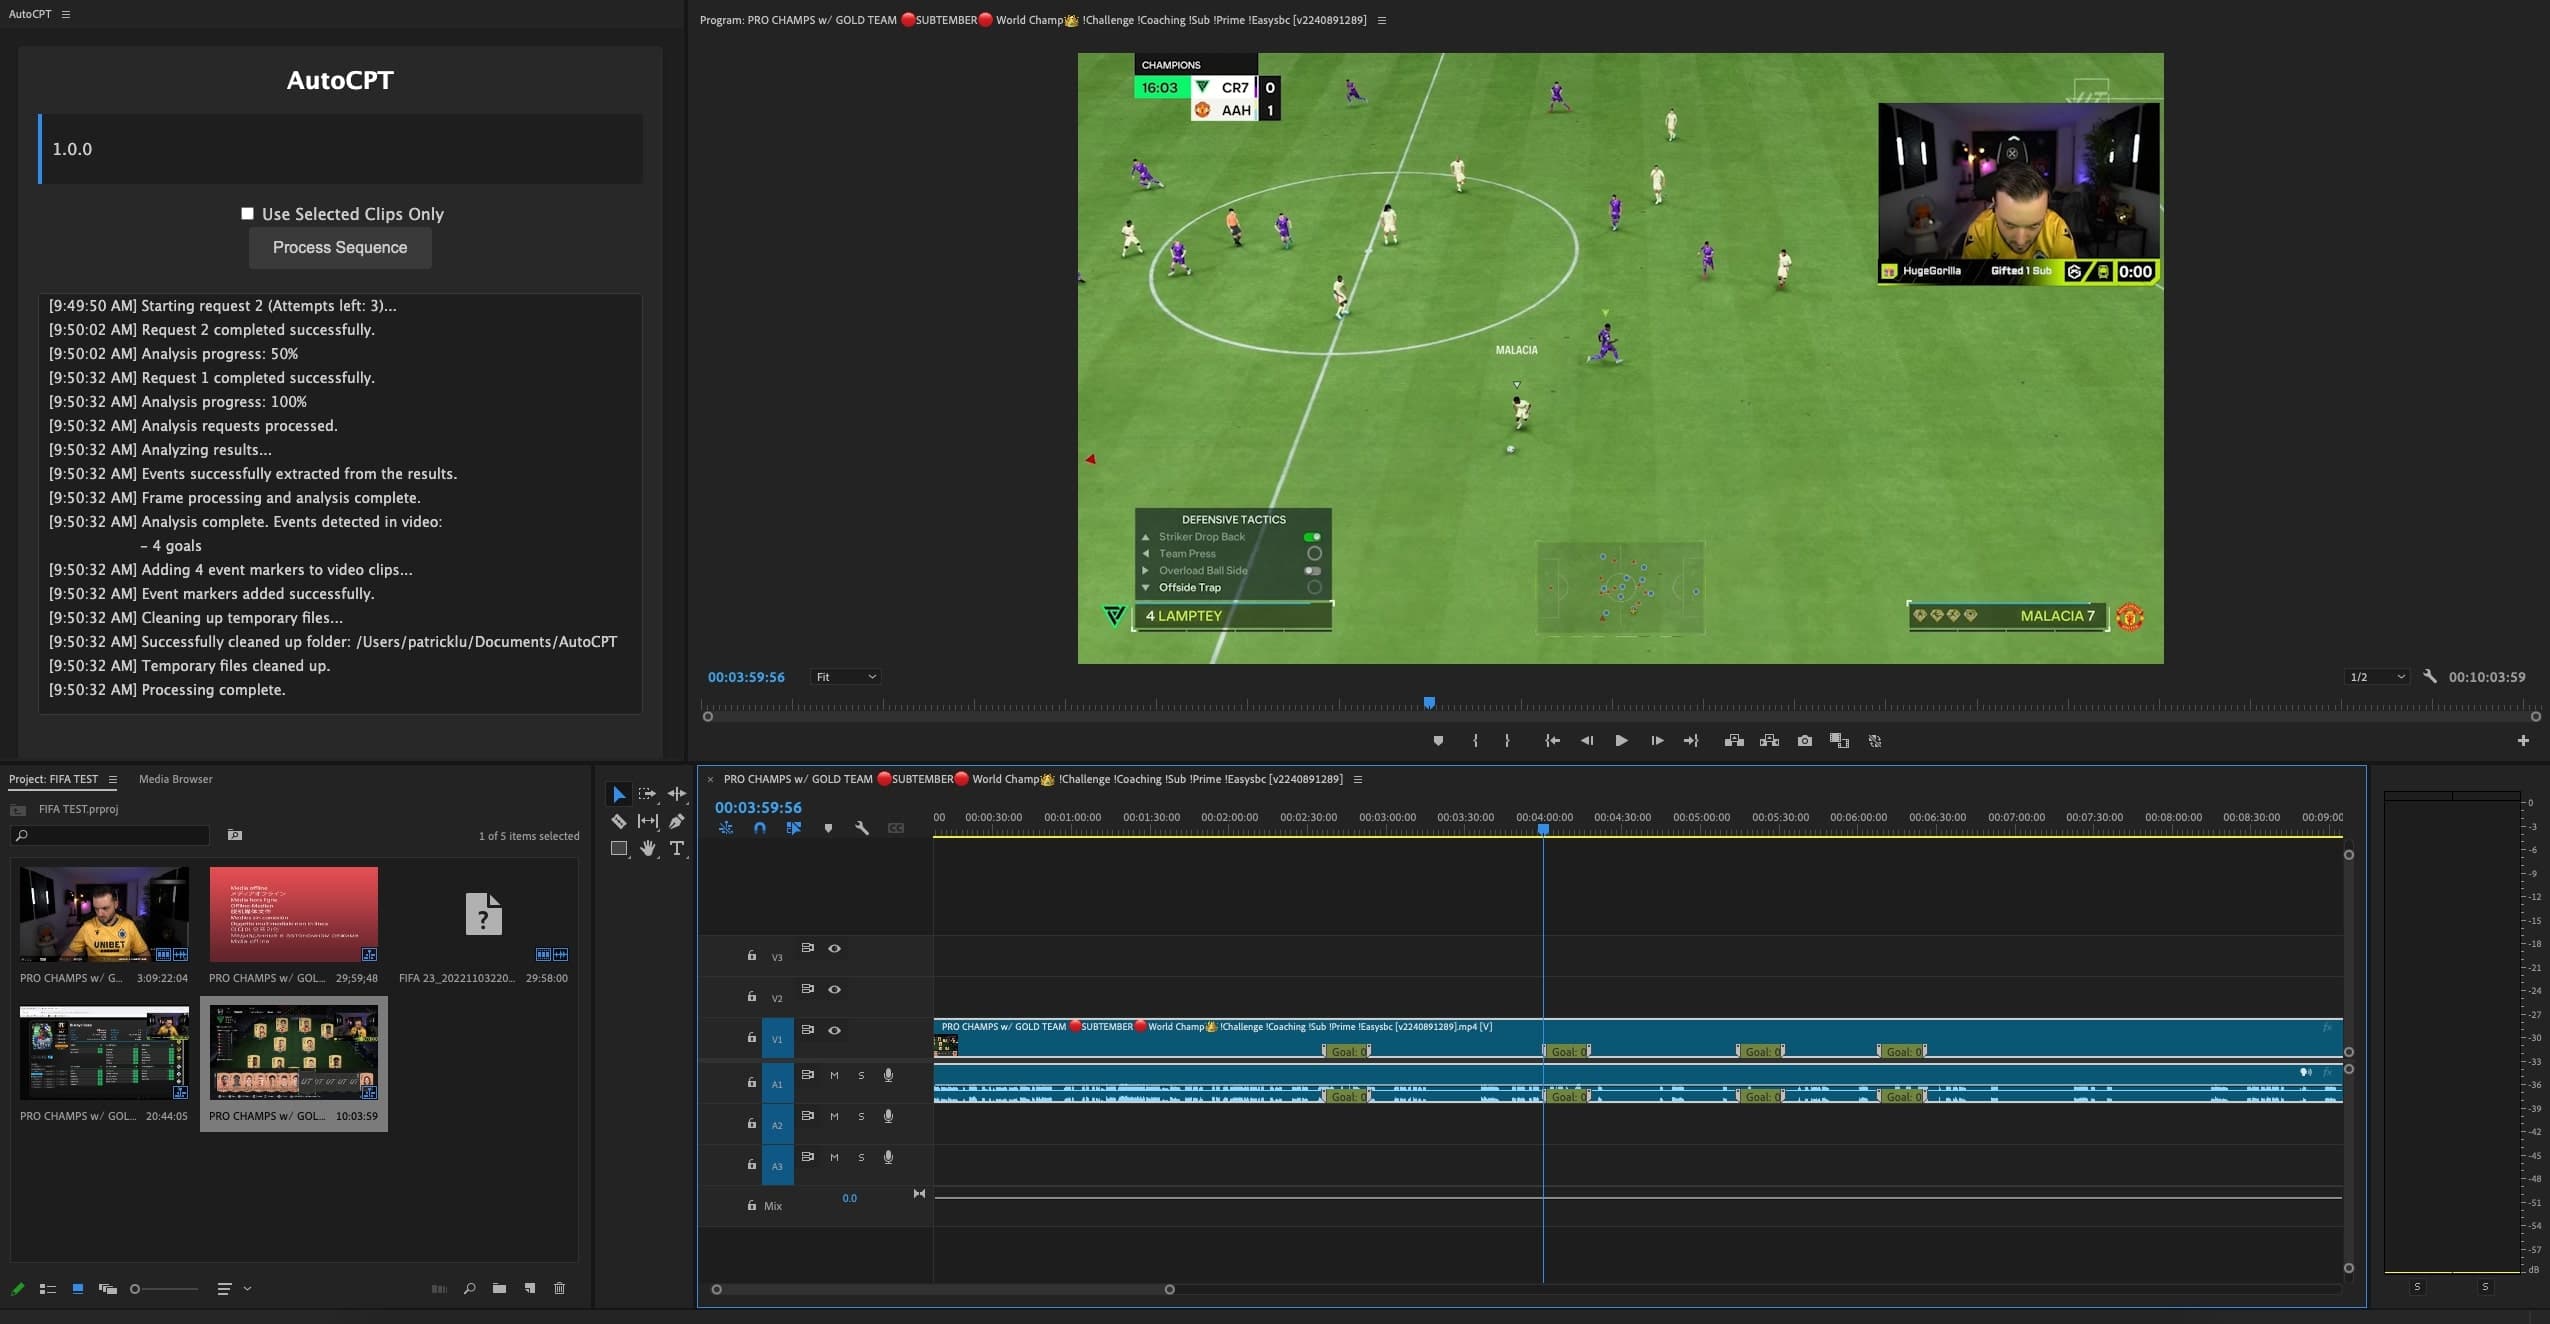This screenshot has height=1324, width=2550.
Task: Select the Pen tool
Action: point(677,821)
